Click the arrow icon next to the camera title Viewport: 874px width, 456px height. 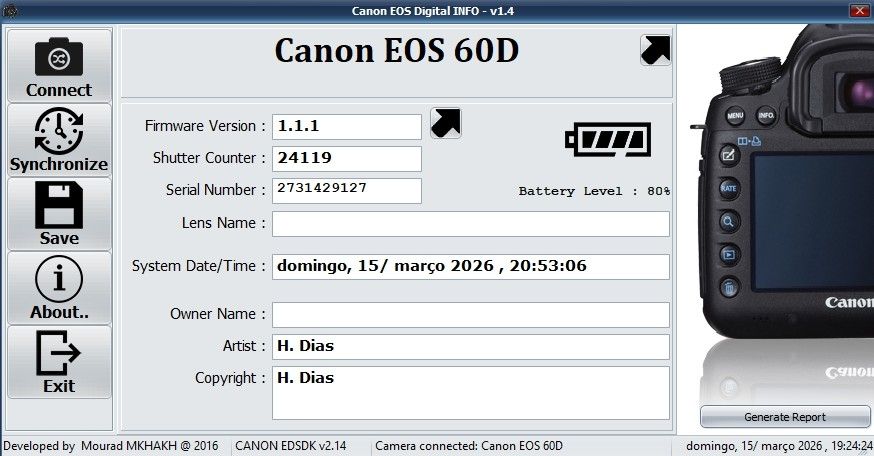click(656, 50)
